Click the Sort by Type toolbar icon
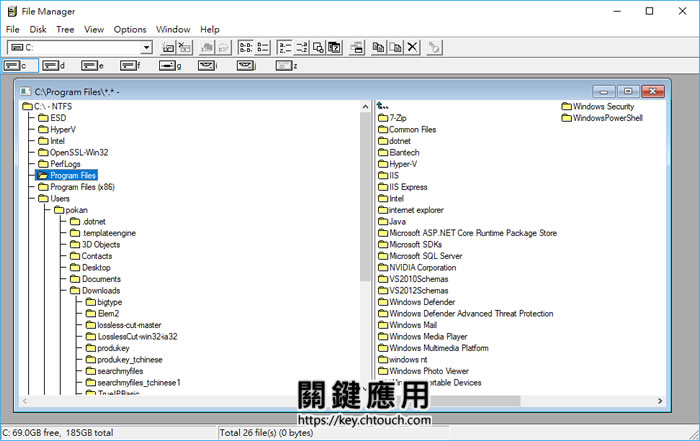The width and height of the screenshot is (700, 441). pyautogui.click(x=302, y=47)
